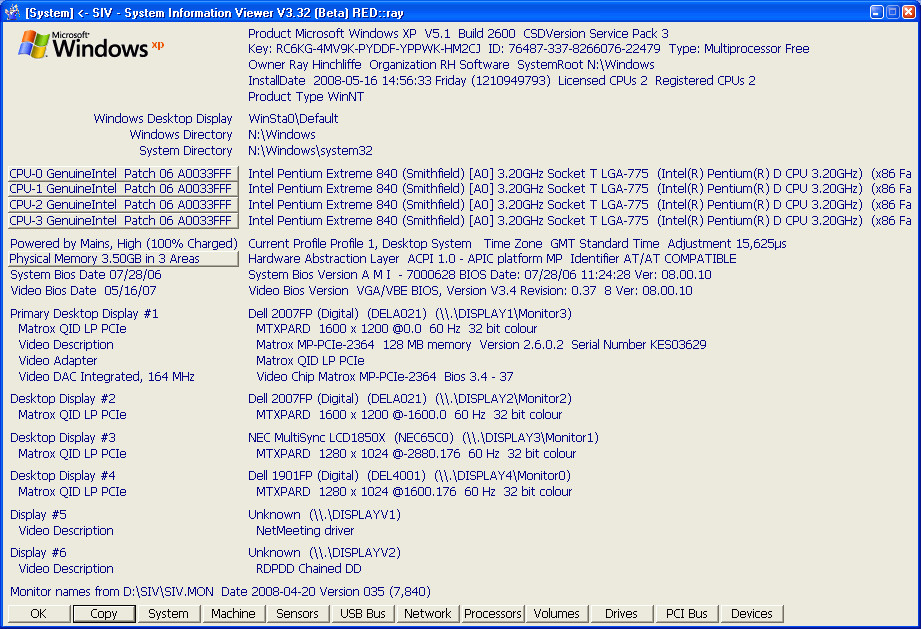Image resolution: width=921 pixels, height=629 pixels.
Task: Click Owner Ray Hinchliffe text line
Action: (451, 65)
